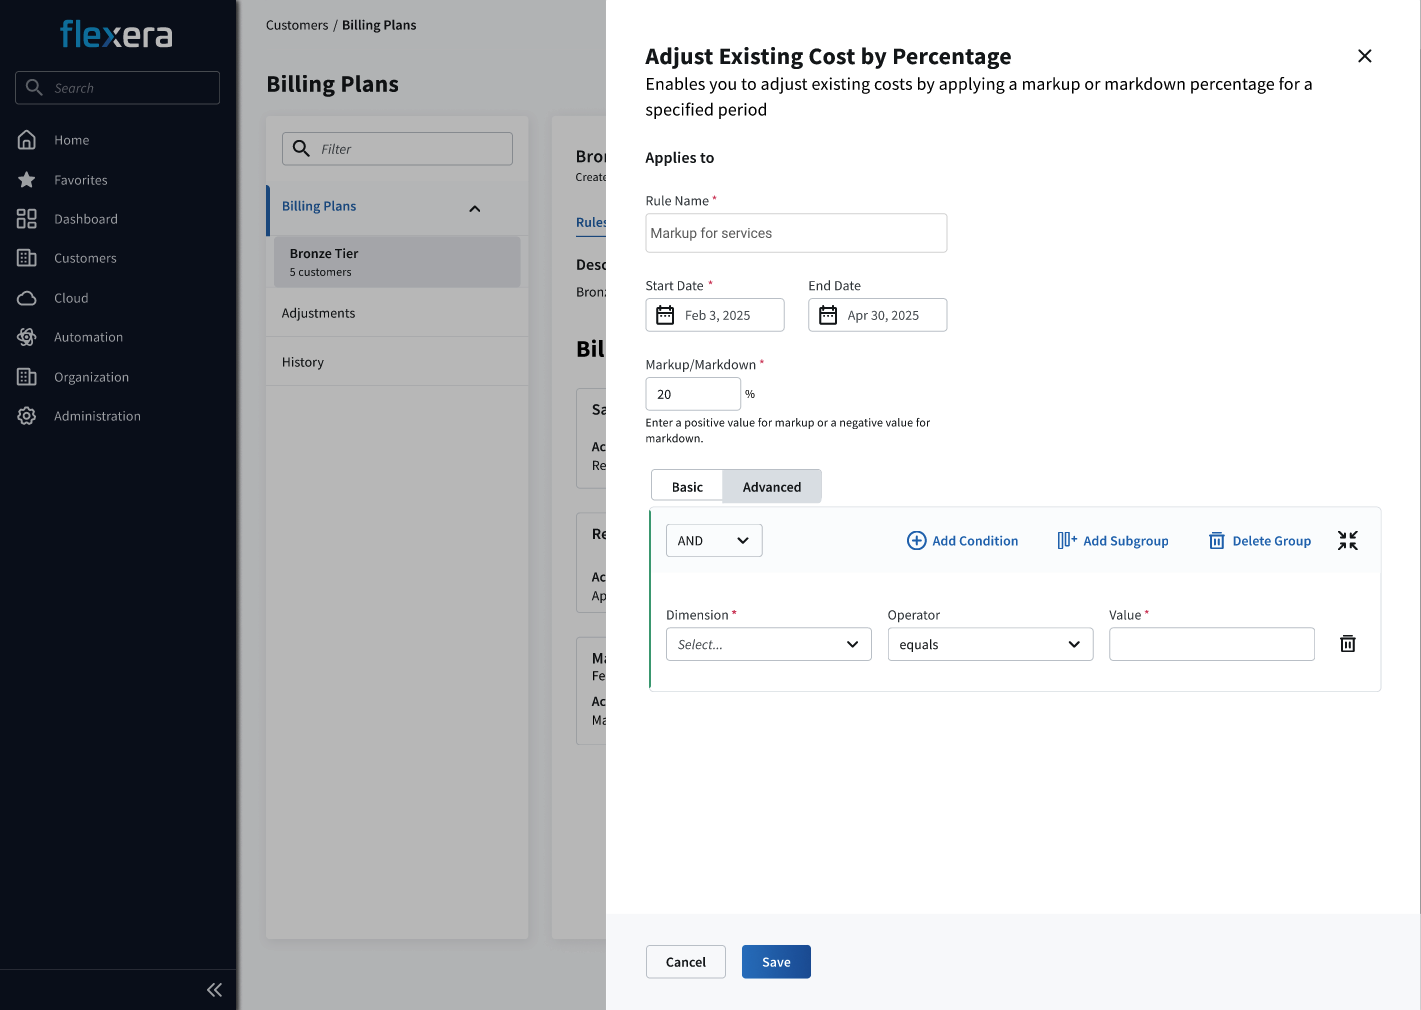The image size is (1421, 1010).
Task: Open the AND logical operator dropdown
Action: click(714, 541)
